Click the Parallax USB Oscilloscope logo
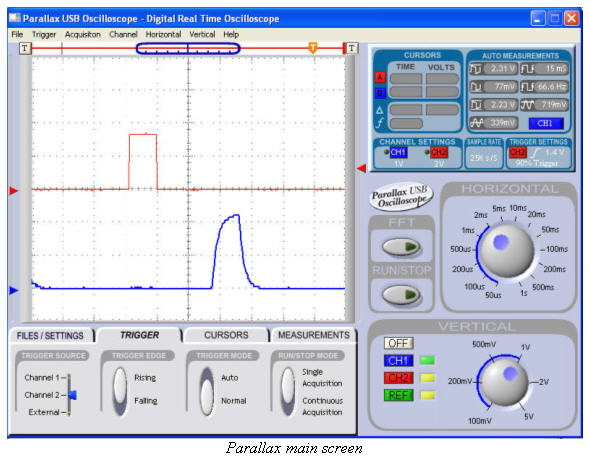Screen dimensions: 590x461 click(401, 197)
